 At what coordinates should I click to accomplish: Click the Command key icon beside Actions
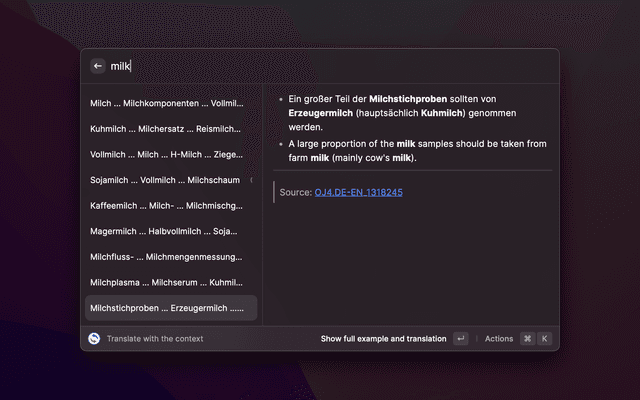pos(527,339)
